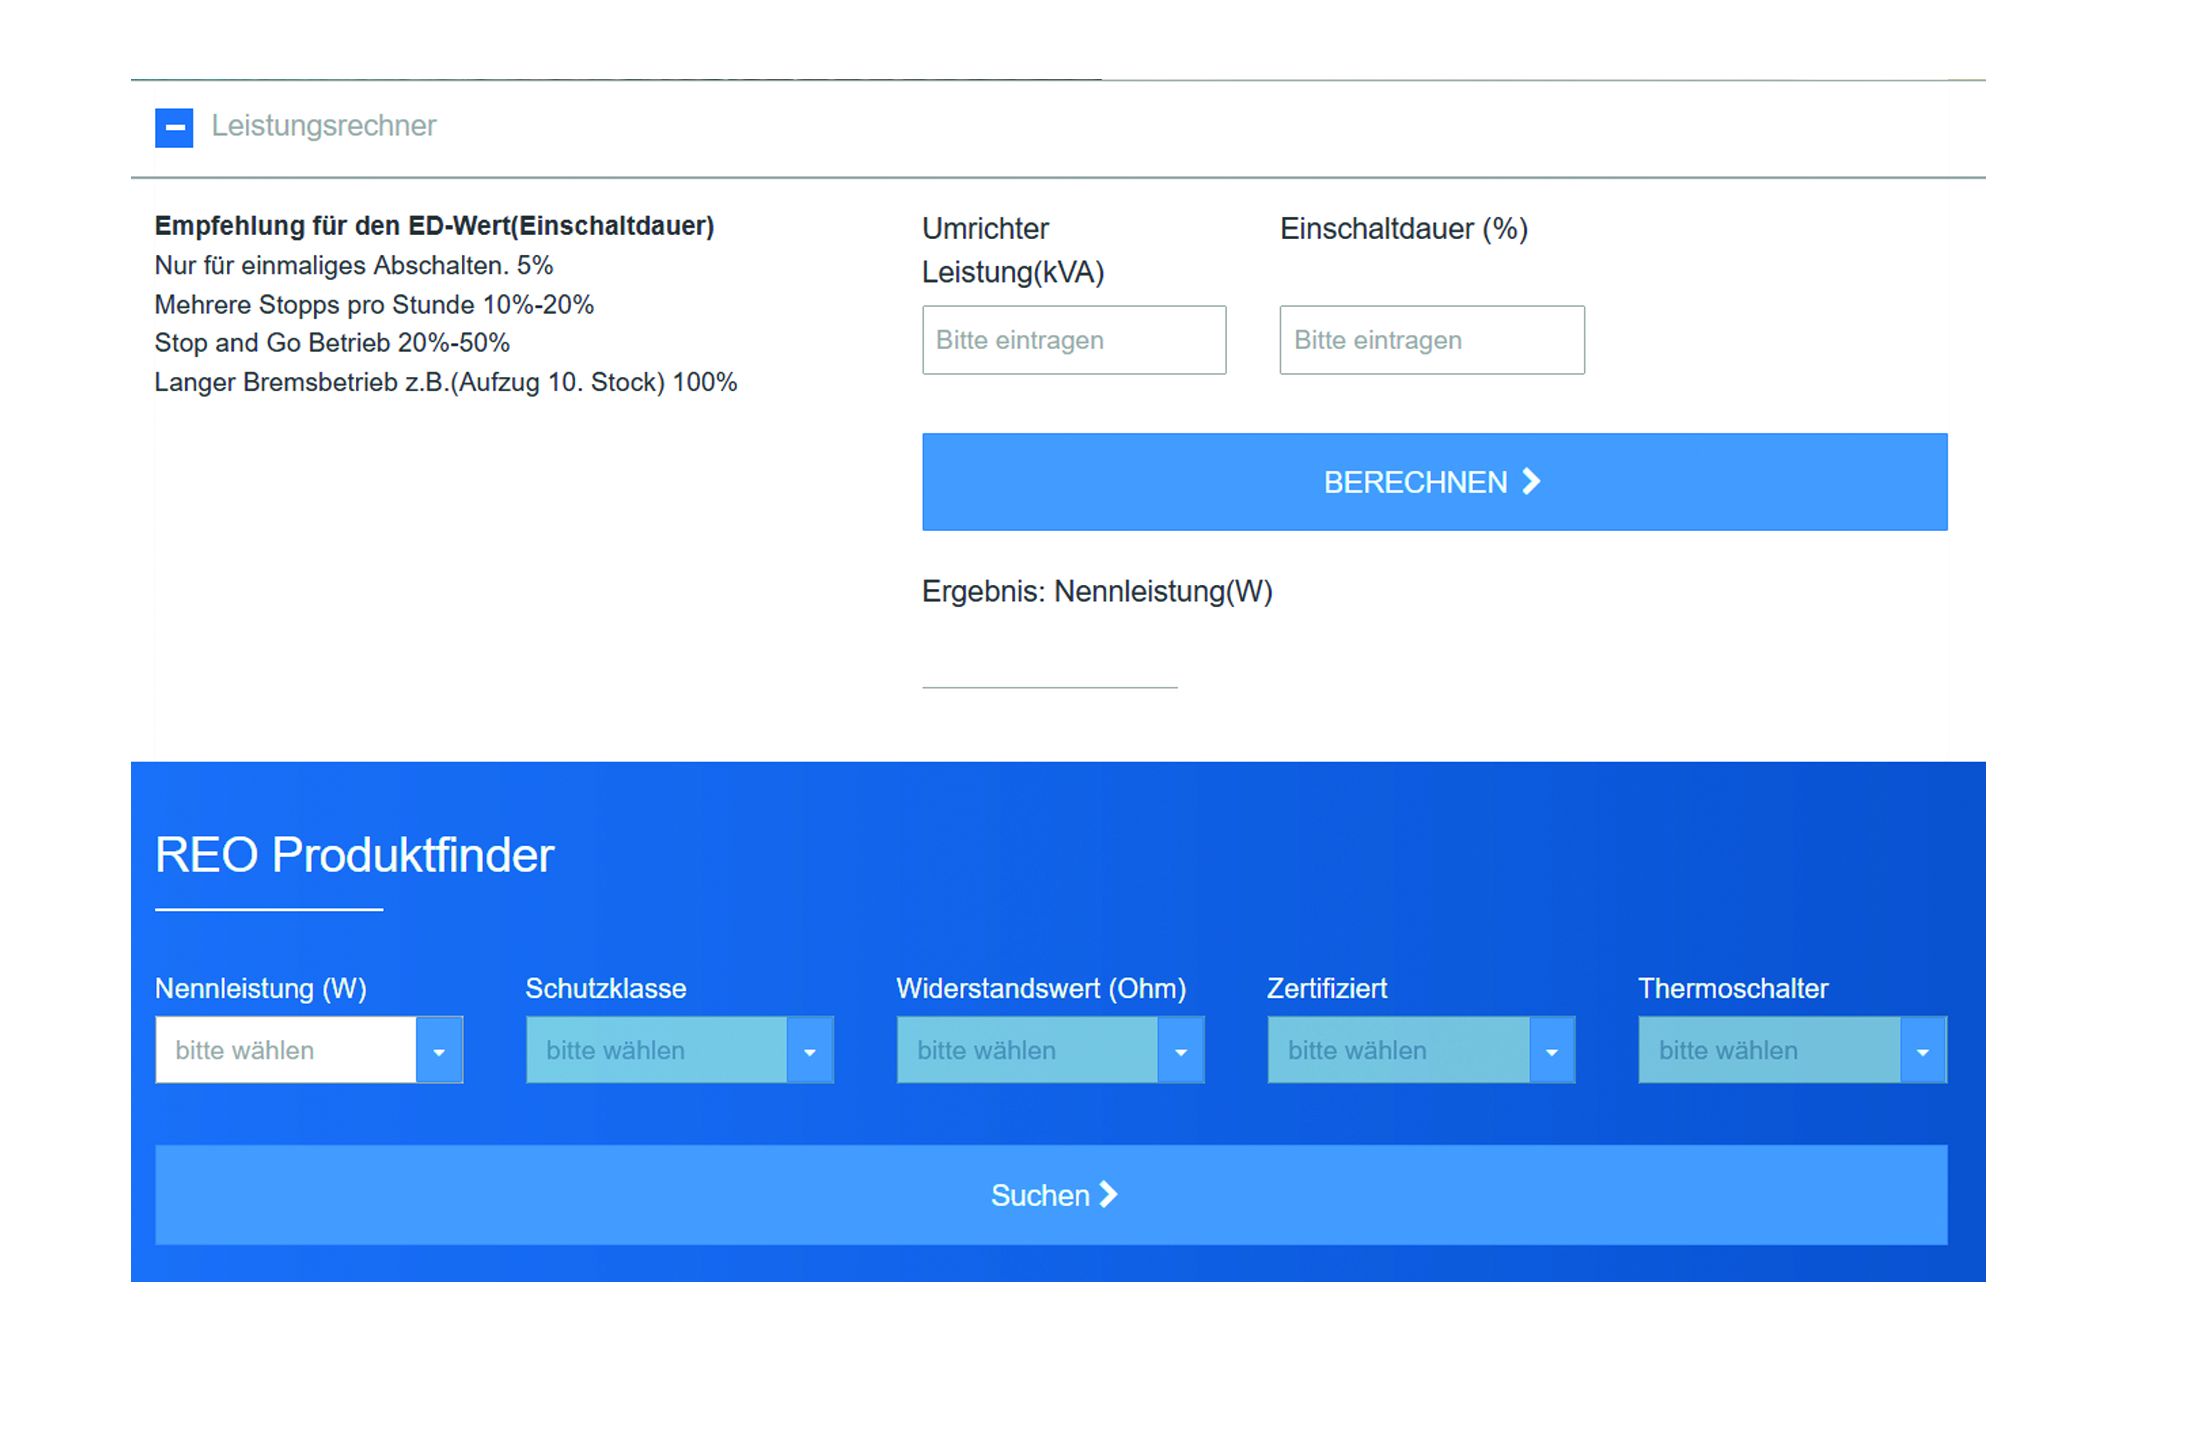The height and width of the screenshot is (1437, 2207).
Task: Click the REO Produktfinder heading
Action: coord(354,855)
